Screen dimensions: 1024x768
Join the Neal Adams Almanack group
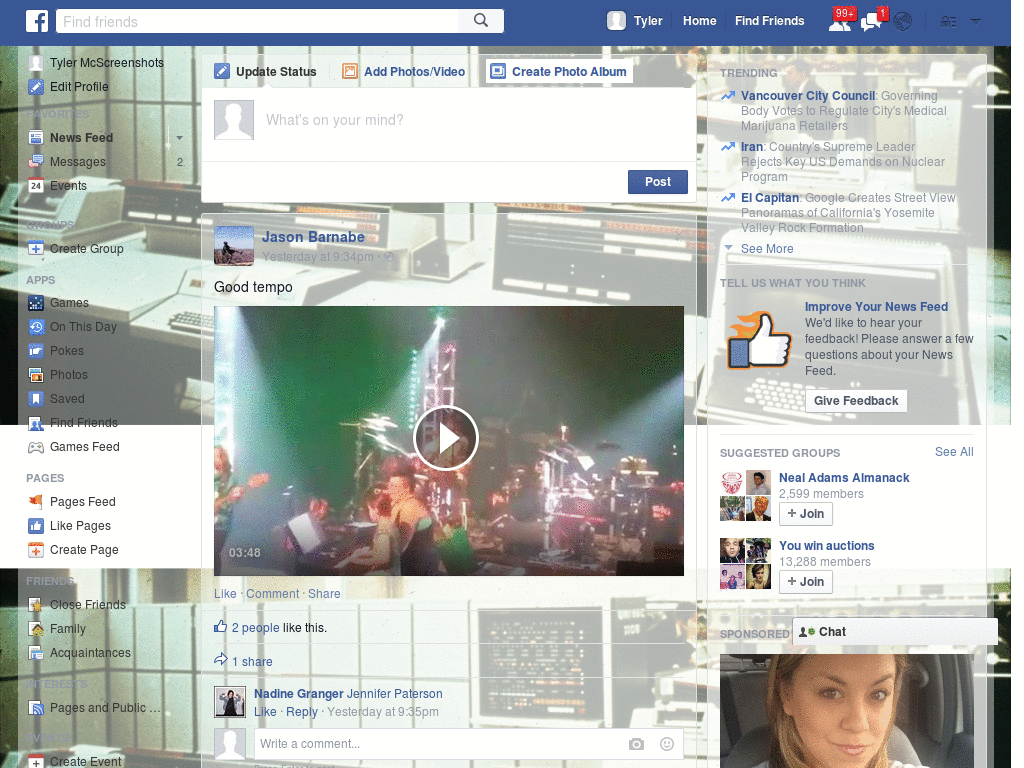805,514
